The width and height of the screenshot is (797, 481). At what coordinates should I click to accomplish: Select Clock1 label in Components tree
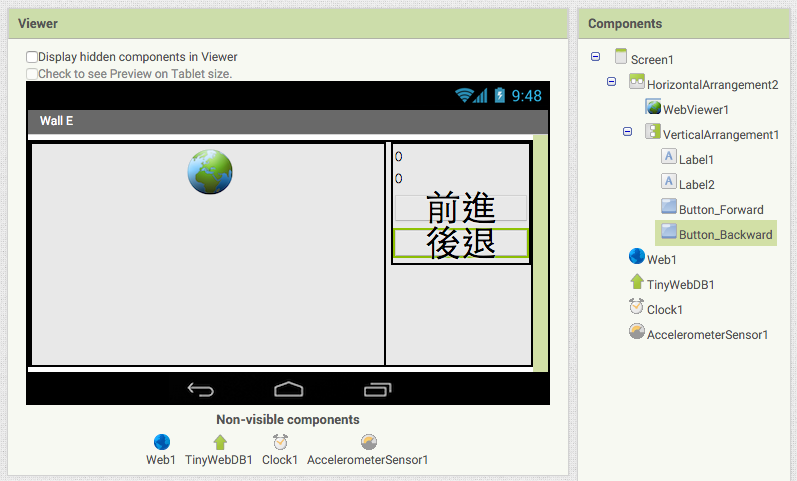pyautogui.click(x=665, y=309)
